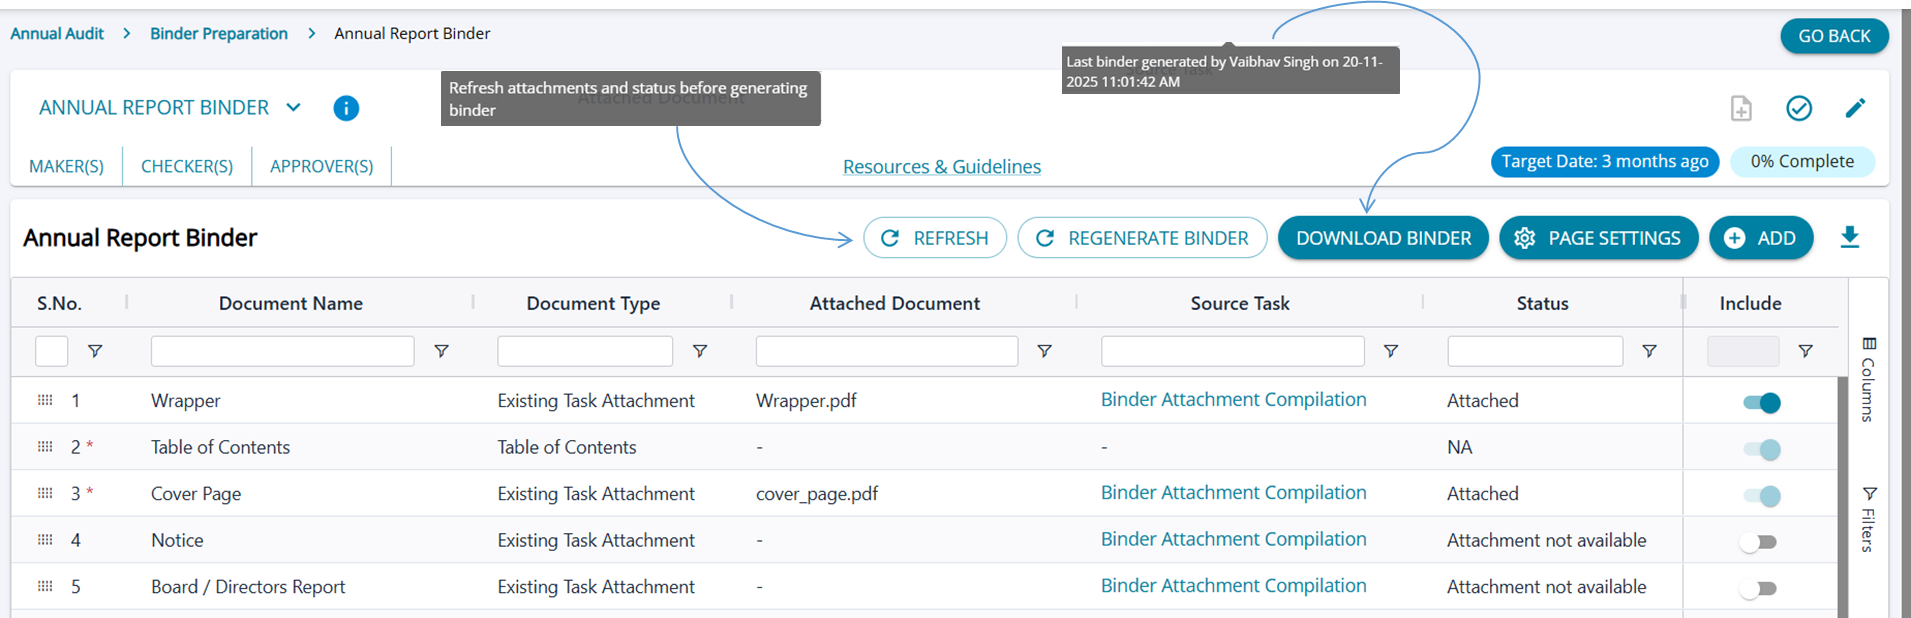Screen dimensions: 1911x618
Task: Open the Columns side panel
Action: (x=1868, y=380)
